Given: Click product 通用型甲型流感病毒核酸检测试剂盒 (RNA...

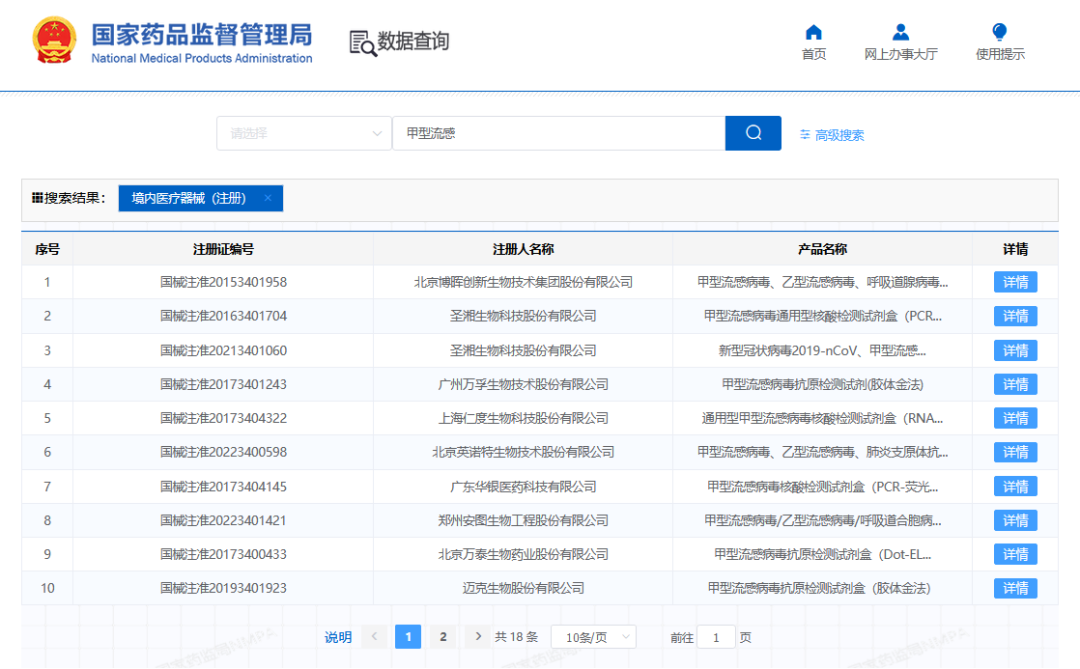Looking at the screenshot, I should 822,418.
